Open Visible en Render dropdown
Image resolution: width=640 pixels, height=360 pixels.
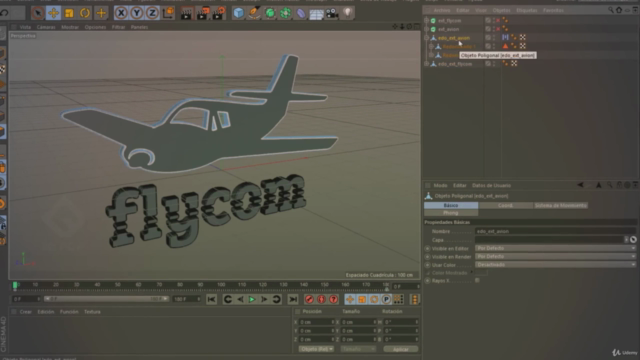[555, 256]
